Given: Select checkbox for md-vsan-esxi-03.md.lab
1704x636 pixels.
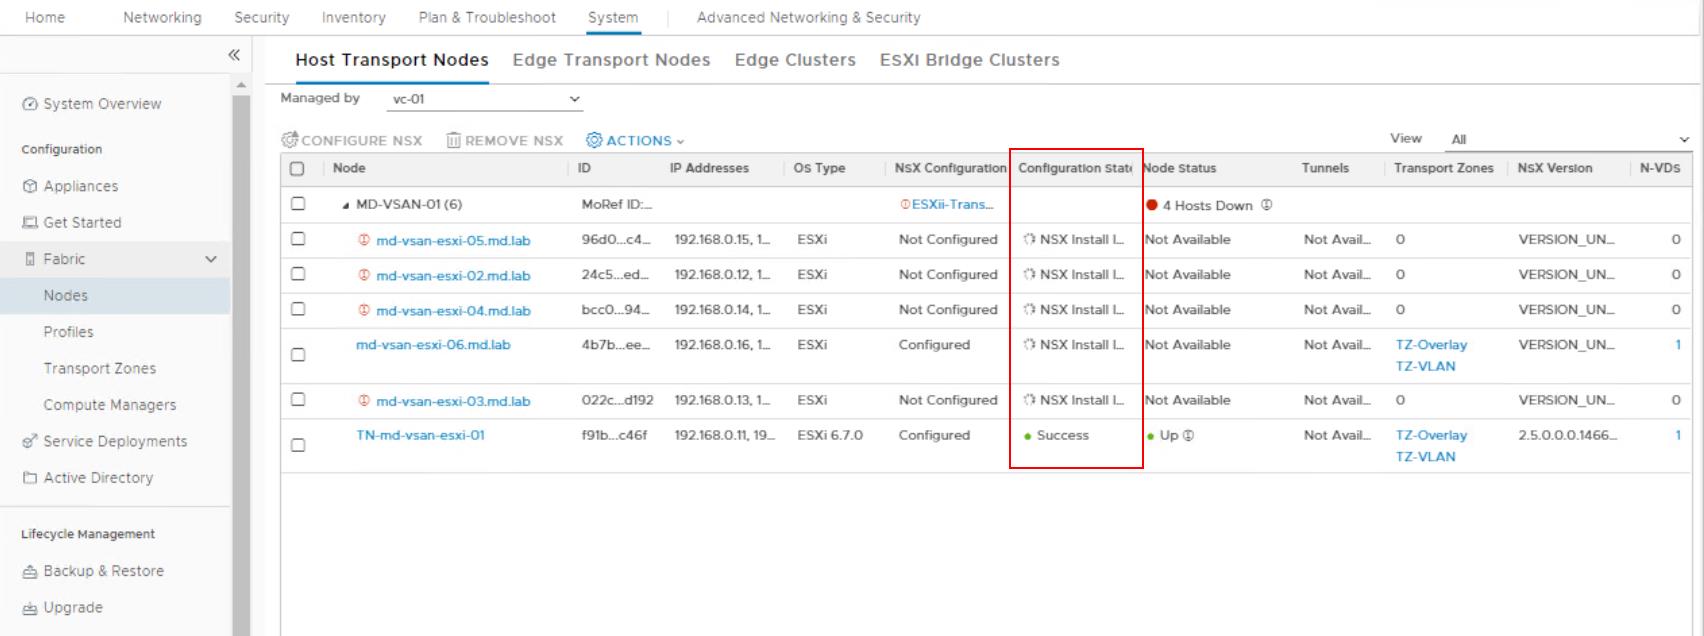Looking at the screenshot, I should (298, 399).
